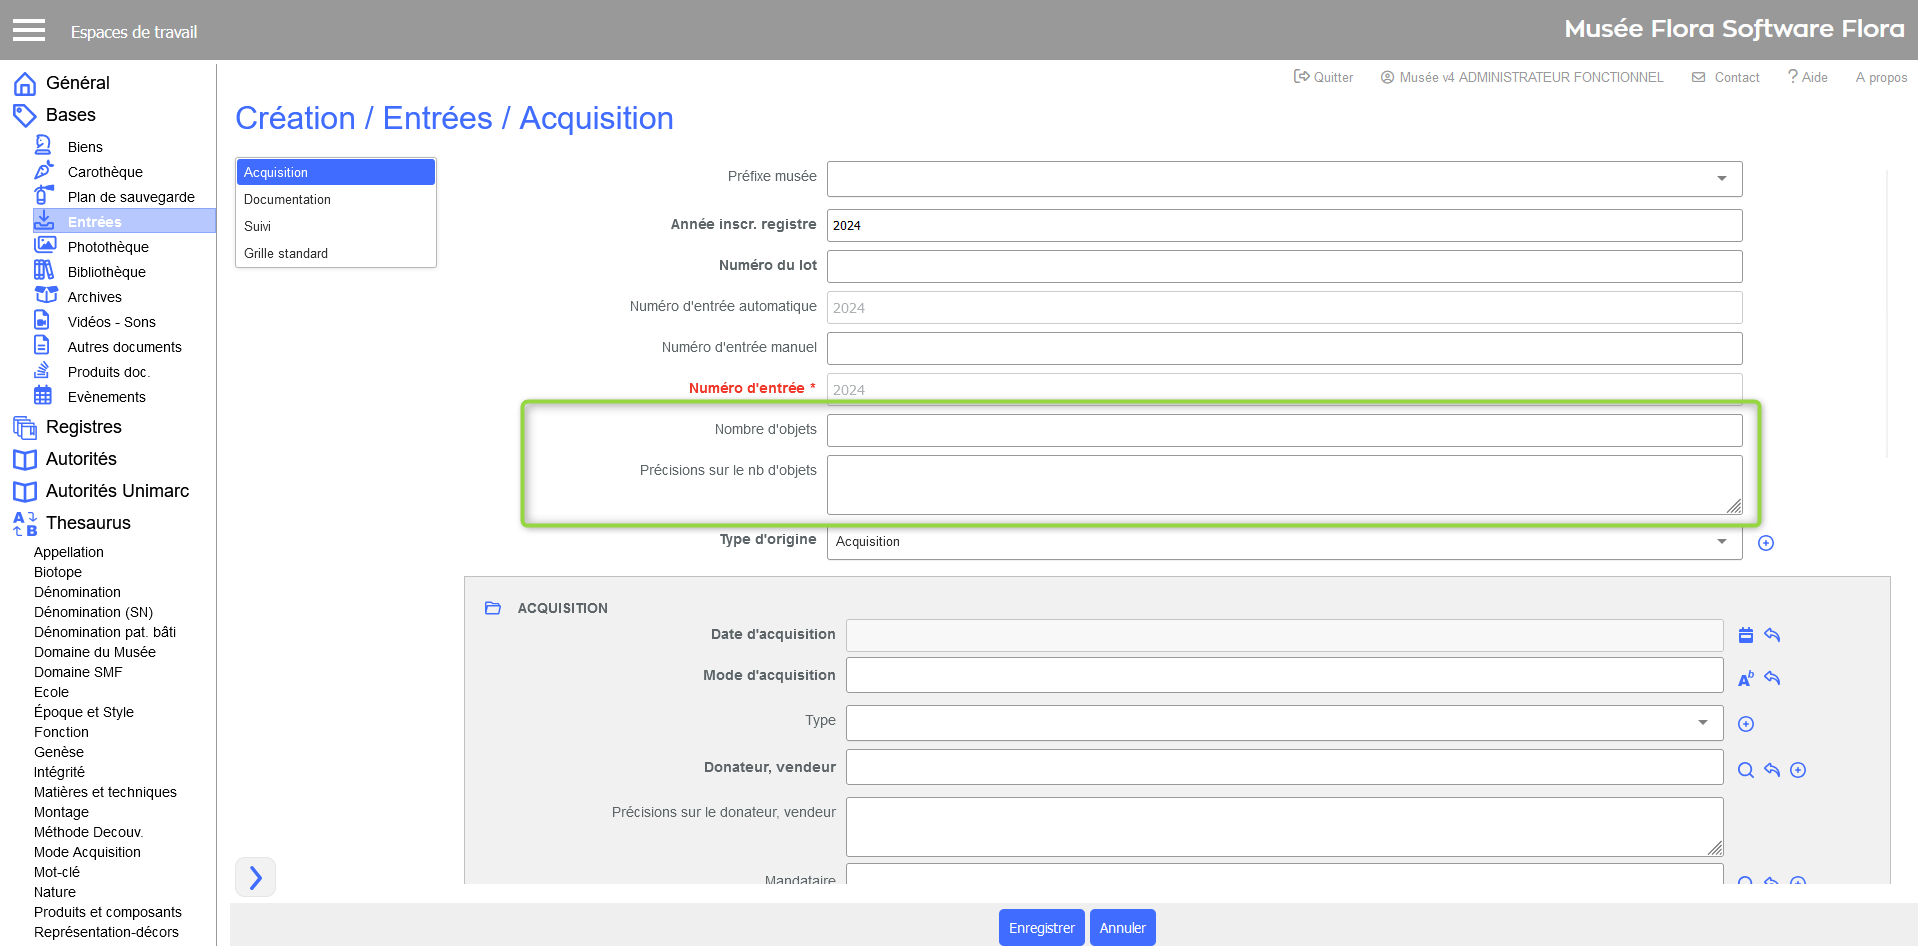This screenshot has height=946, width=1918.
Task: Click the Général home icon
Action: click(25, 83)
